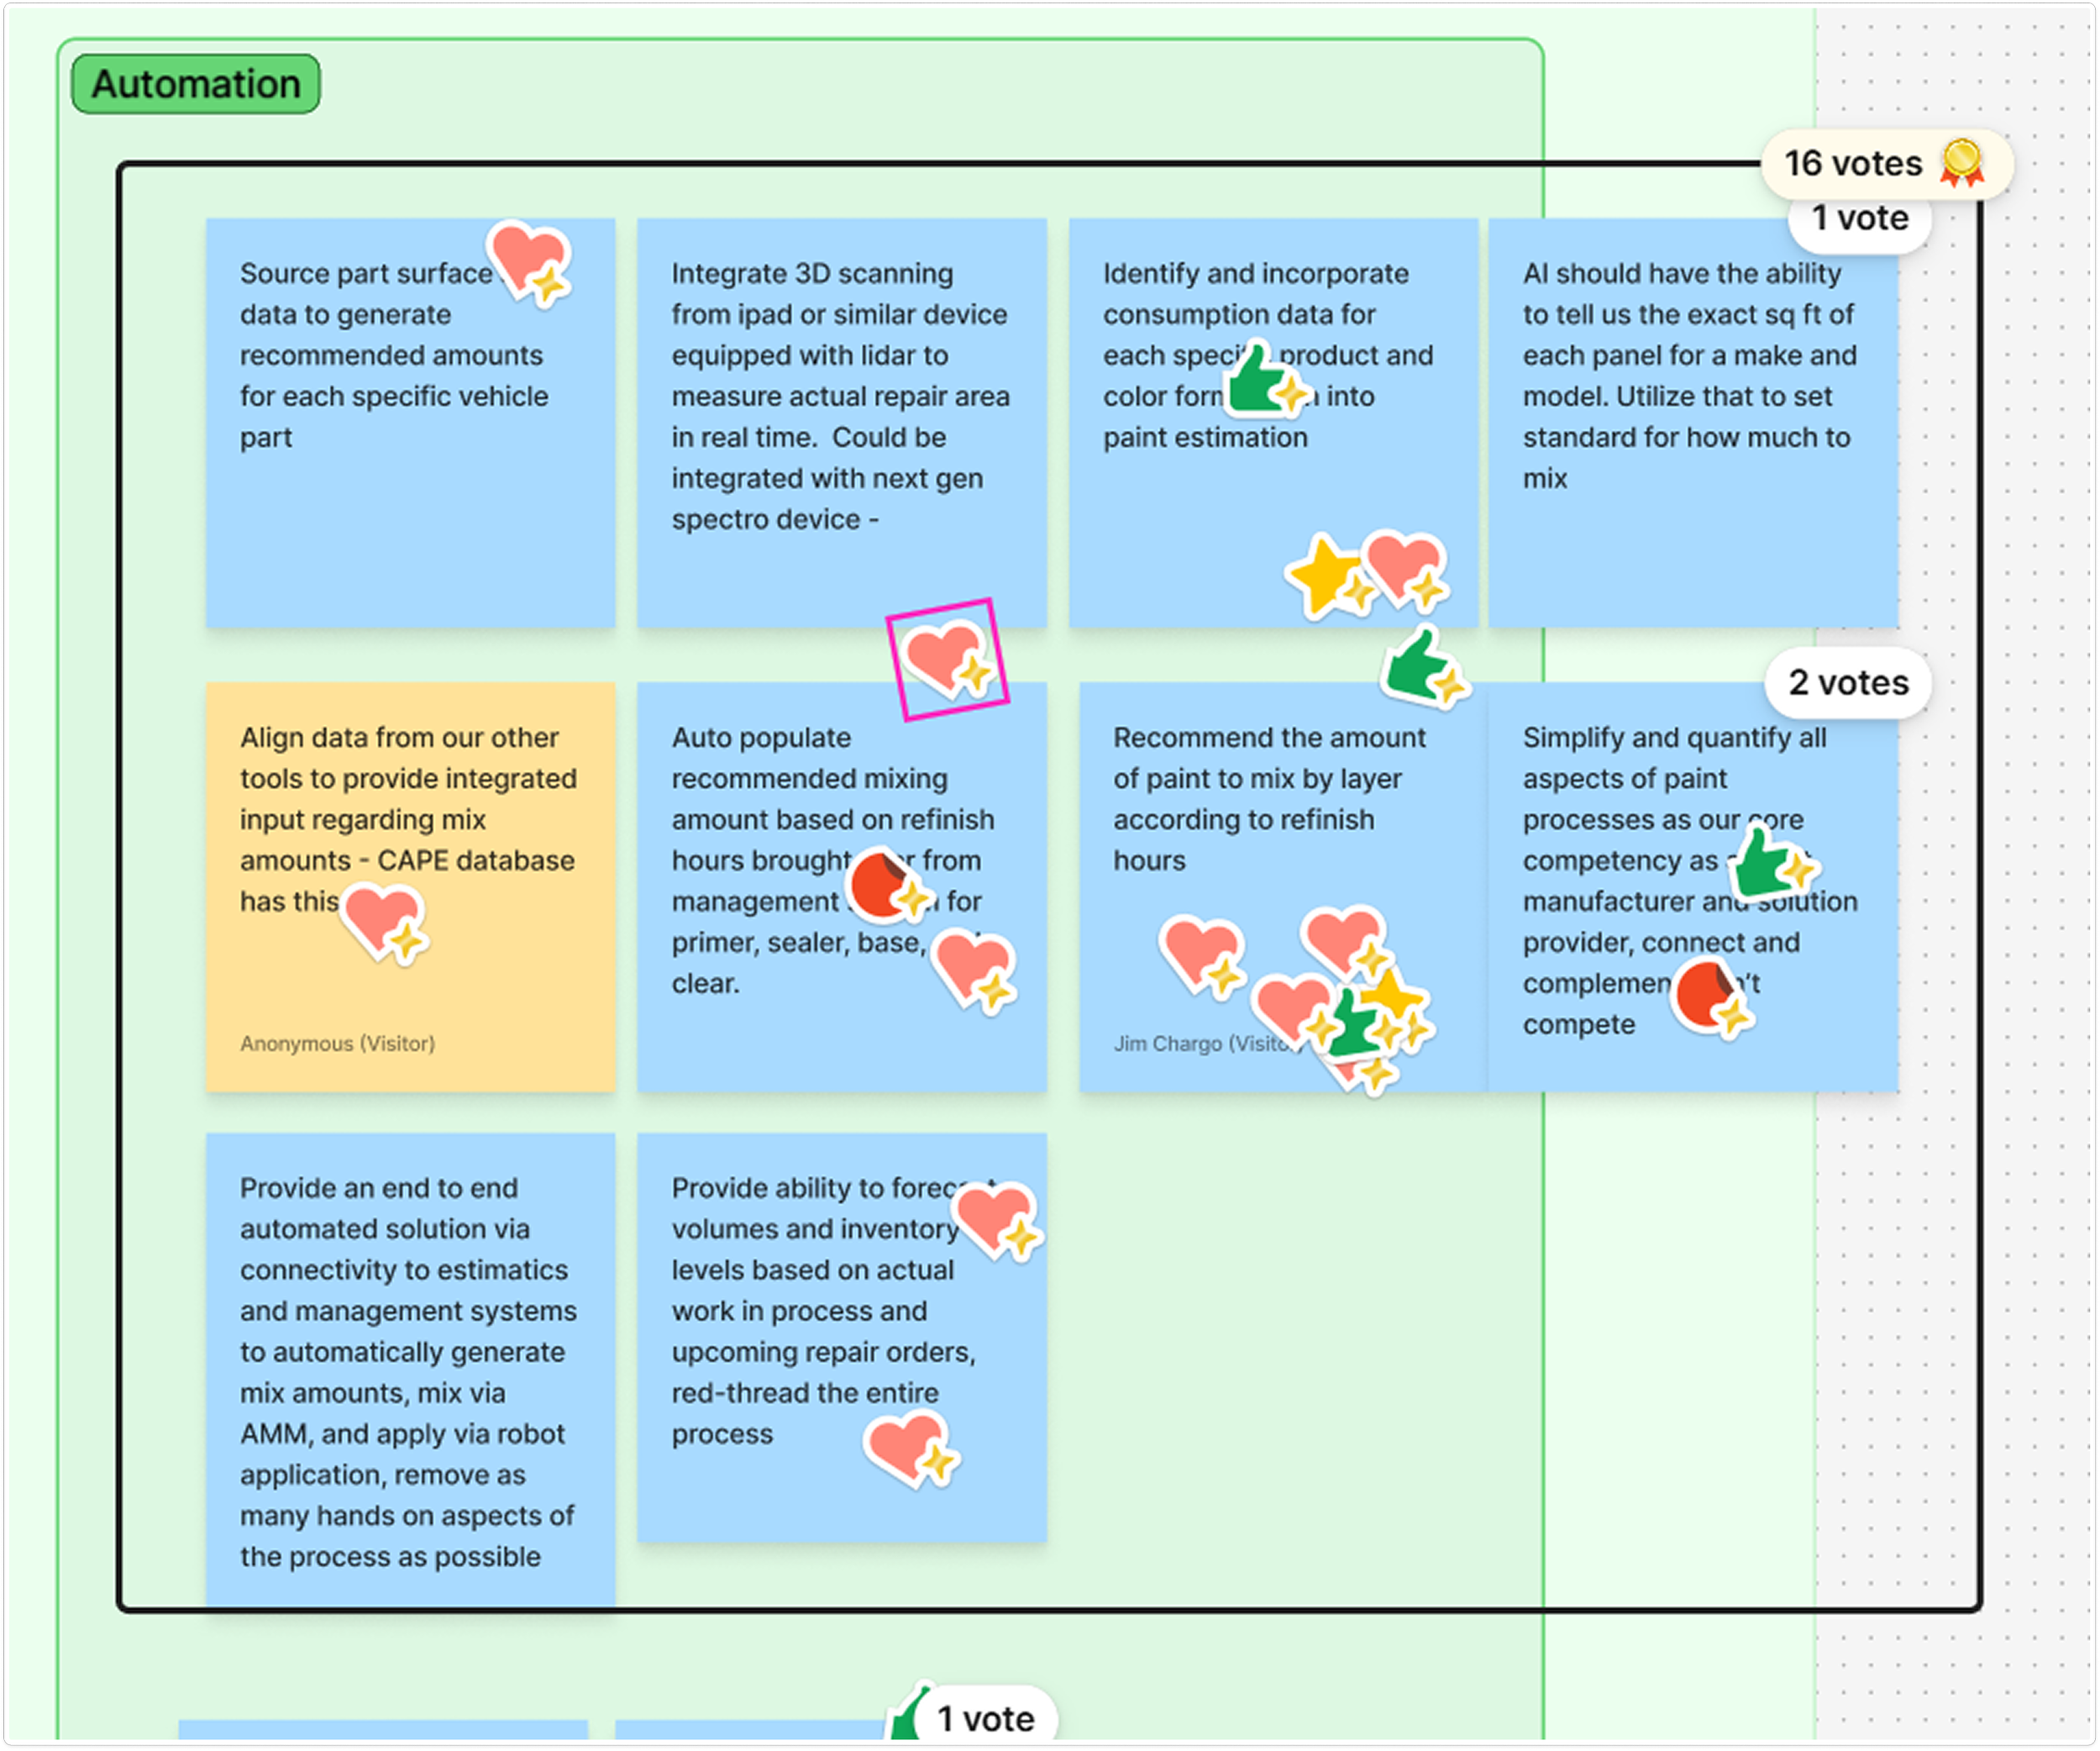Screen dimensions: 2100x1751
Task: Click the 1 vote badge at bottom
Action: (x=985, y=1718)
